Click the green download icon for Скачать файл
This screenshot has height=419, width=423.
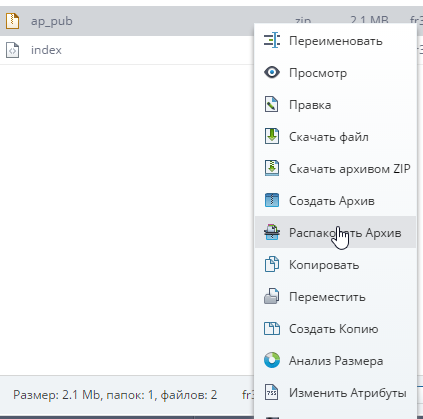[x=272, y=136]
